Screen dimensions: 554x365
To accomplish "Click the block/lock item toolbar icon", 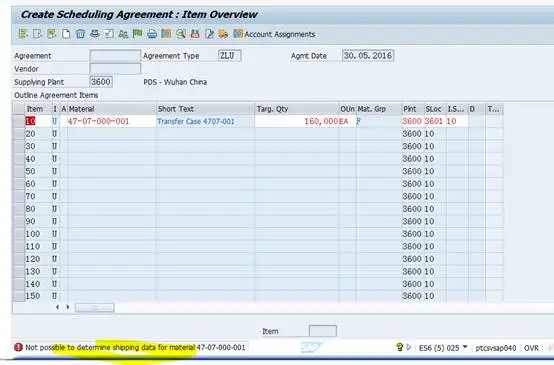I will click(x=95, y=34).
